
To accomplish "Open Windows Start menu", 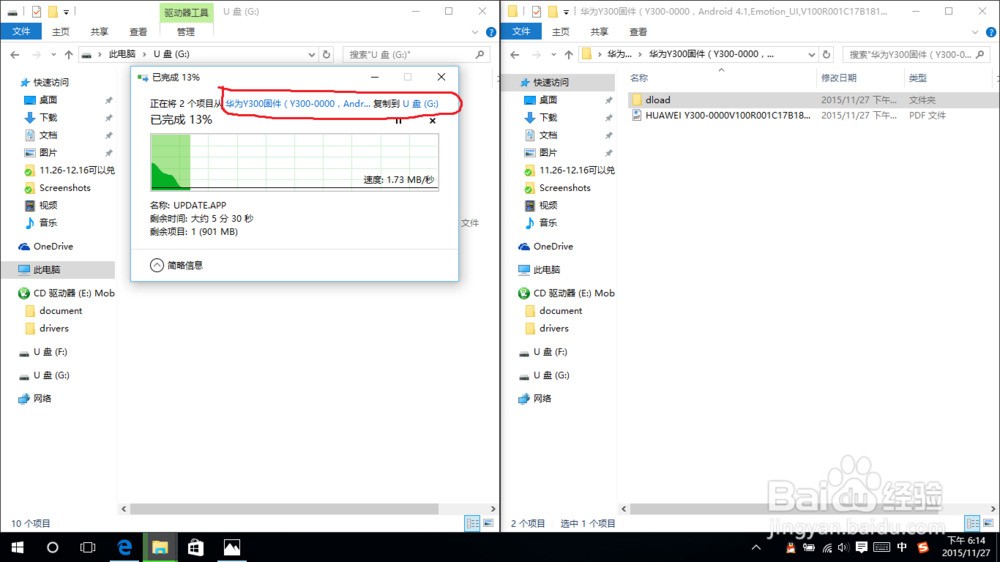I will (17, 547).
